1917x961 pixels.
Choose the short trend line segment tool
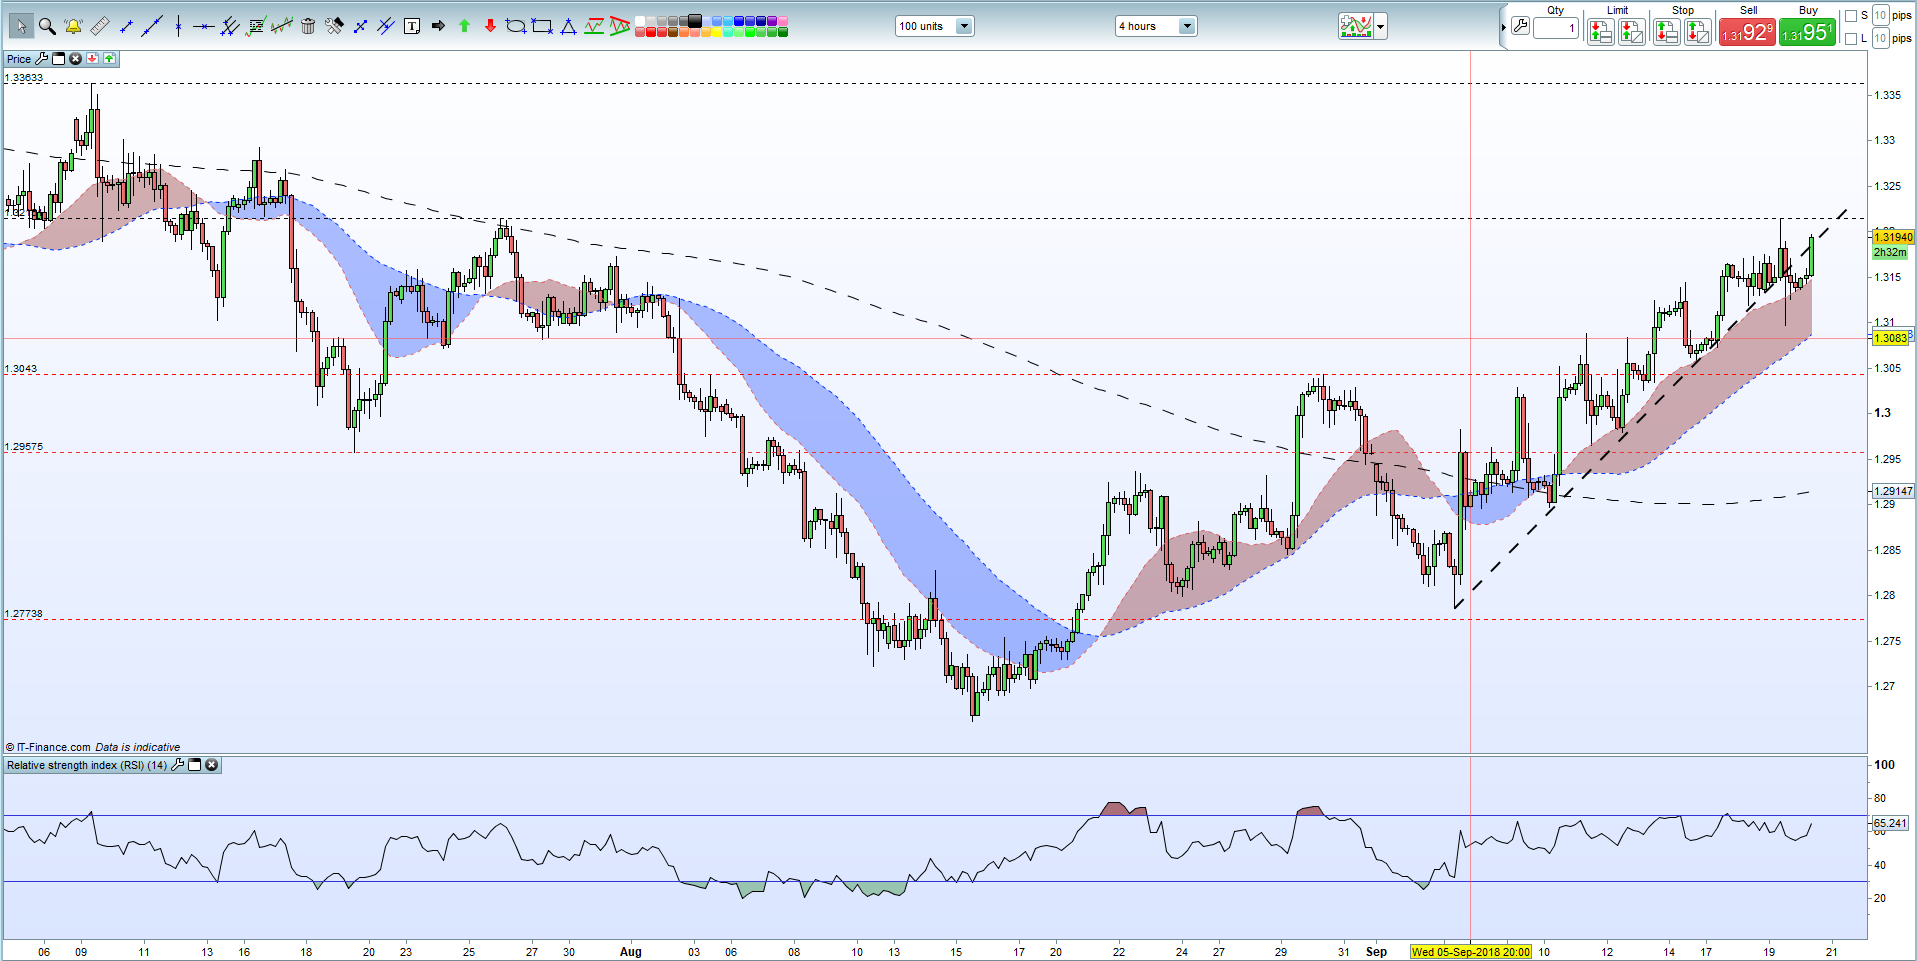(x=125, y=26)
